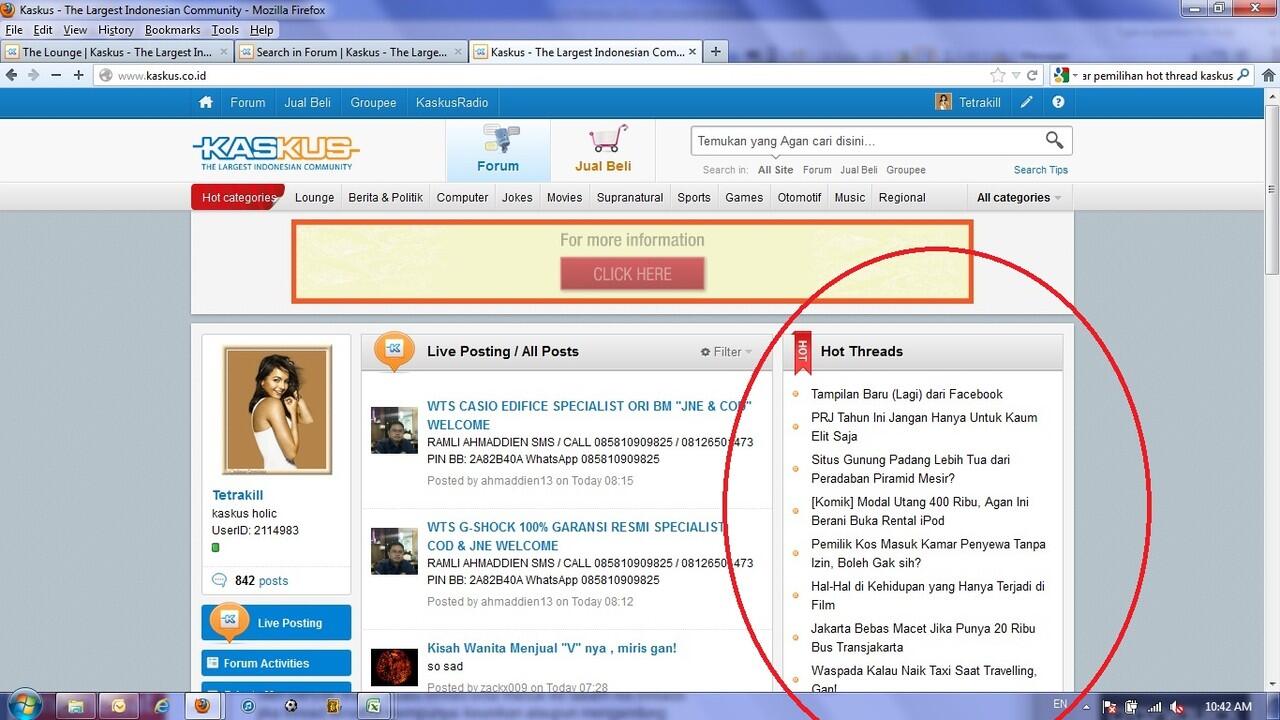The height and width of the screenshot is (720, 1280).
Task: Go back with the browser back arrow
Action: pyautogui.click(x=12, y=75)
